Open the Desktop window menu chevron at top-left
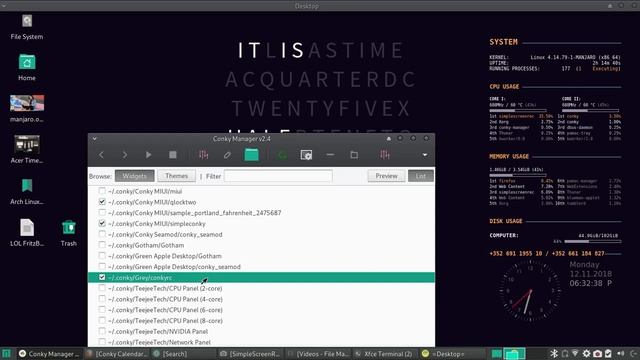This screenshot has width=640, height=360. (x=4, y=6)
